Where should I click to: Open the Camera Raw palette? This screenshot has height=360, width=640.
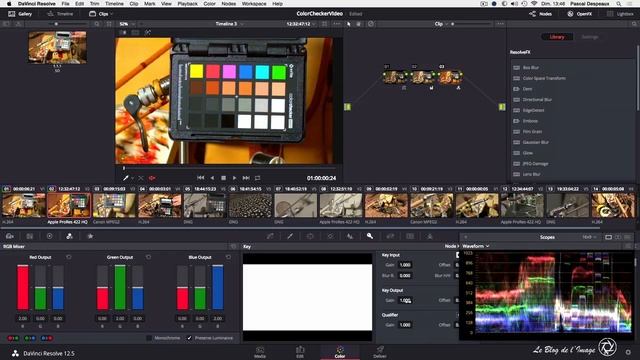pyautogui.click(x=10, y=236)
